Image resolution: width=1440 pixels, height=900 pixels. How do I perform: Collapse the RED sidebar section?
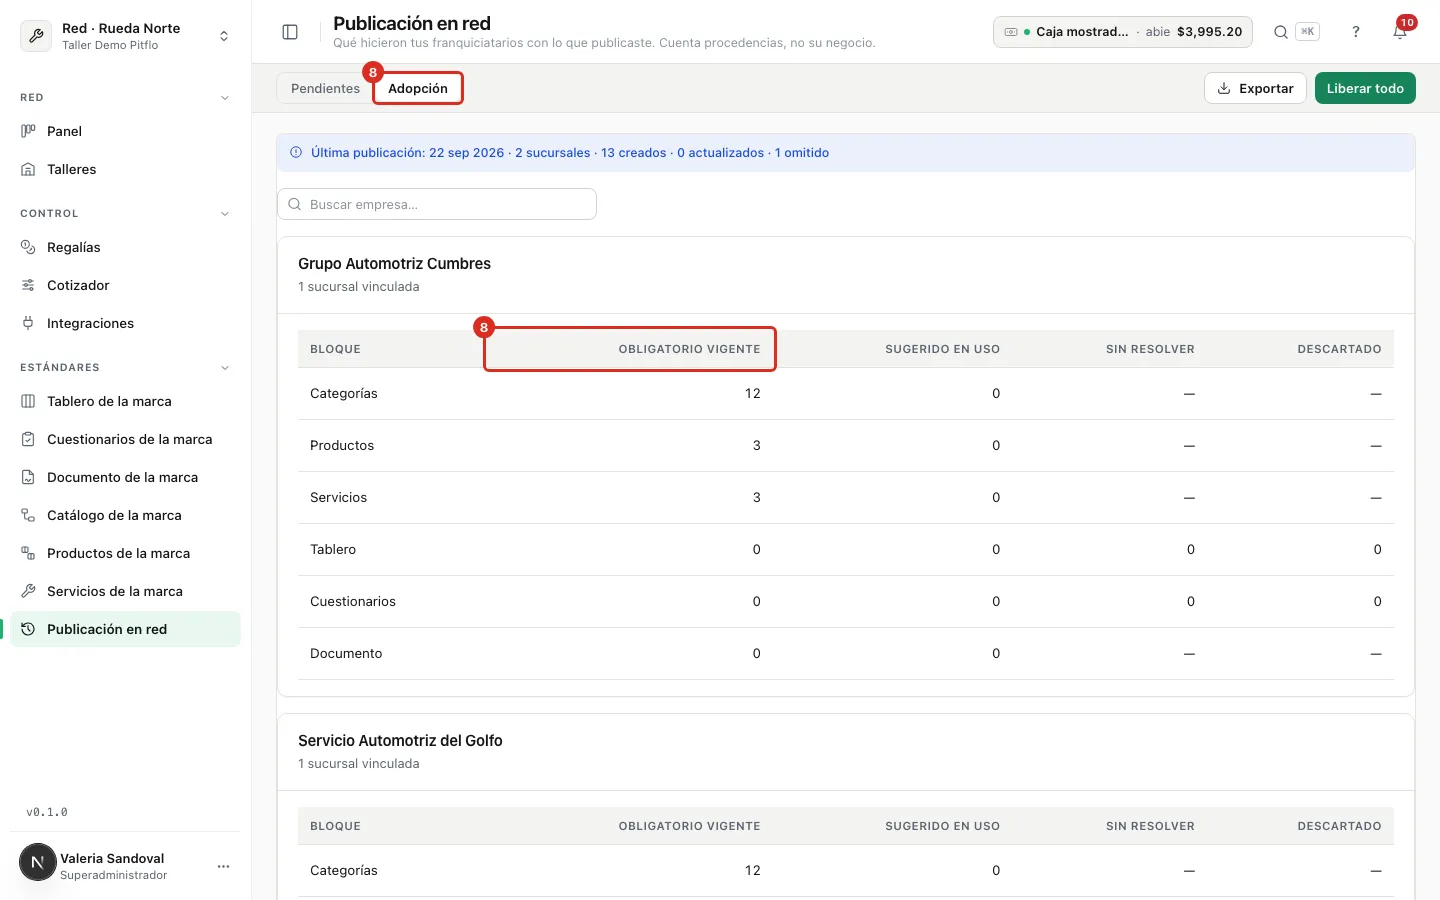(225, 98)
